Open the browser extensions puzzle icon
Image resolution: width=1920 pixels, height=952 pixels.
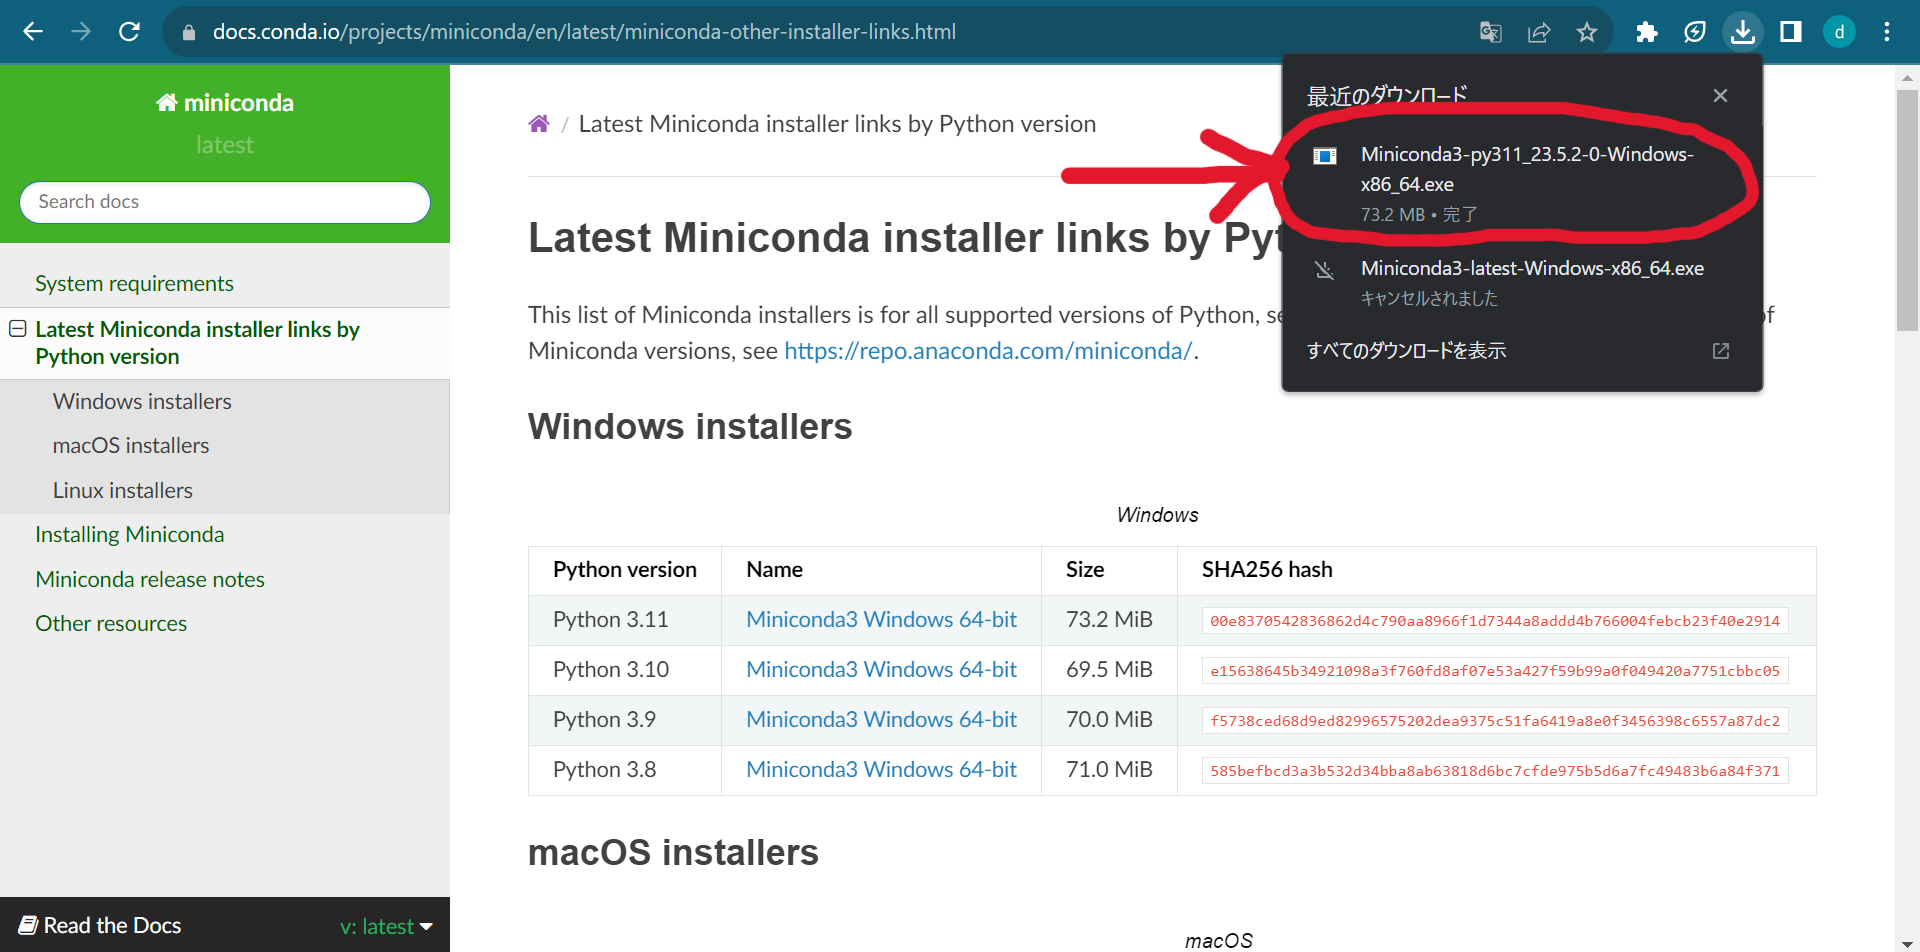click(x=1646, y=31)
